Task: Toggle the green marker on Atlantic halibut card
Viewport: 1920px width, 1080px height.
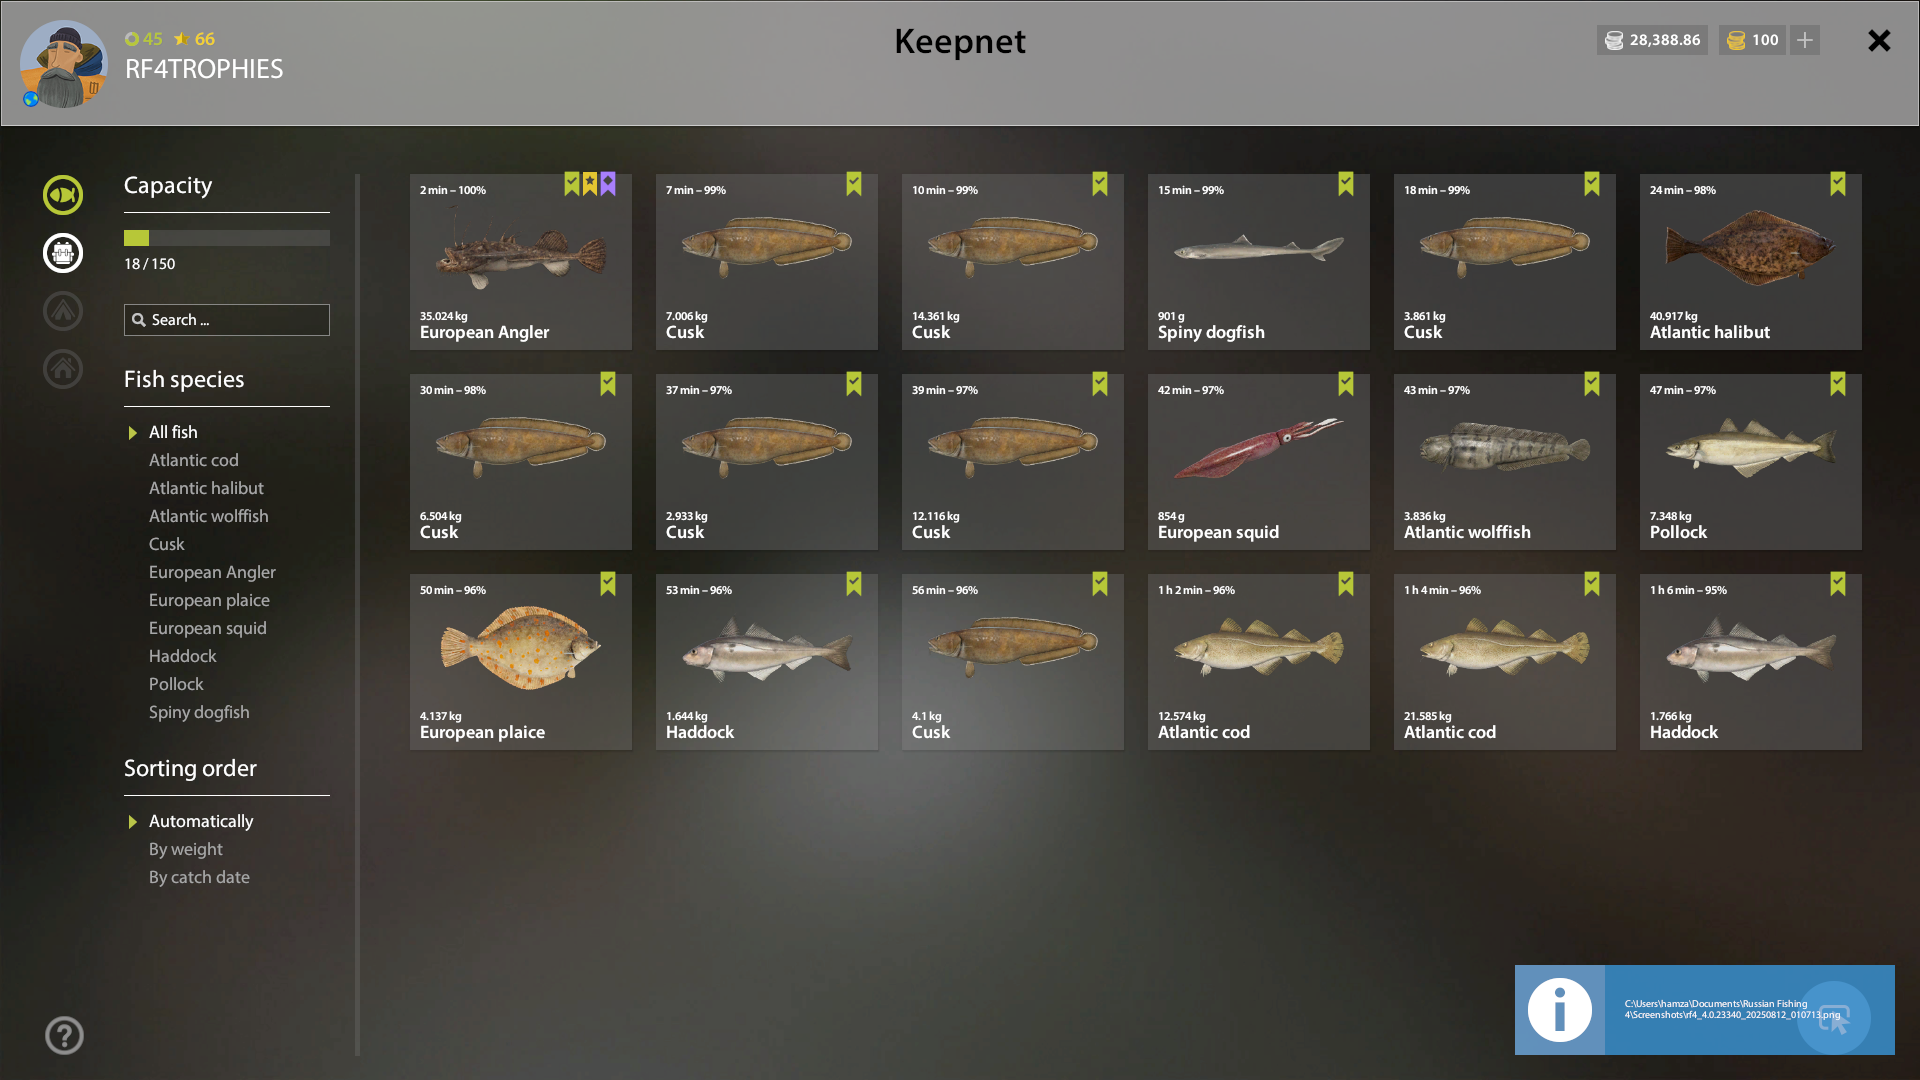Action: [1838, 184]
